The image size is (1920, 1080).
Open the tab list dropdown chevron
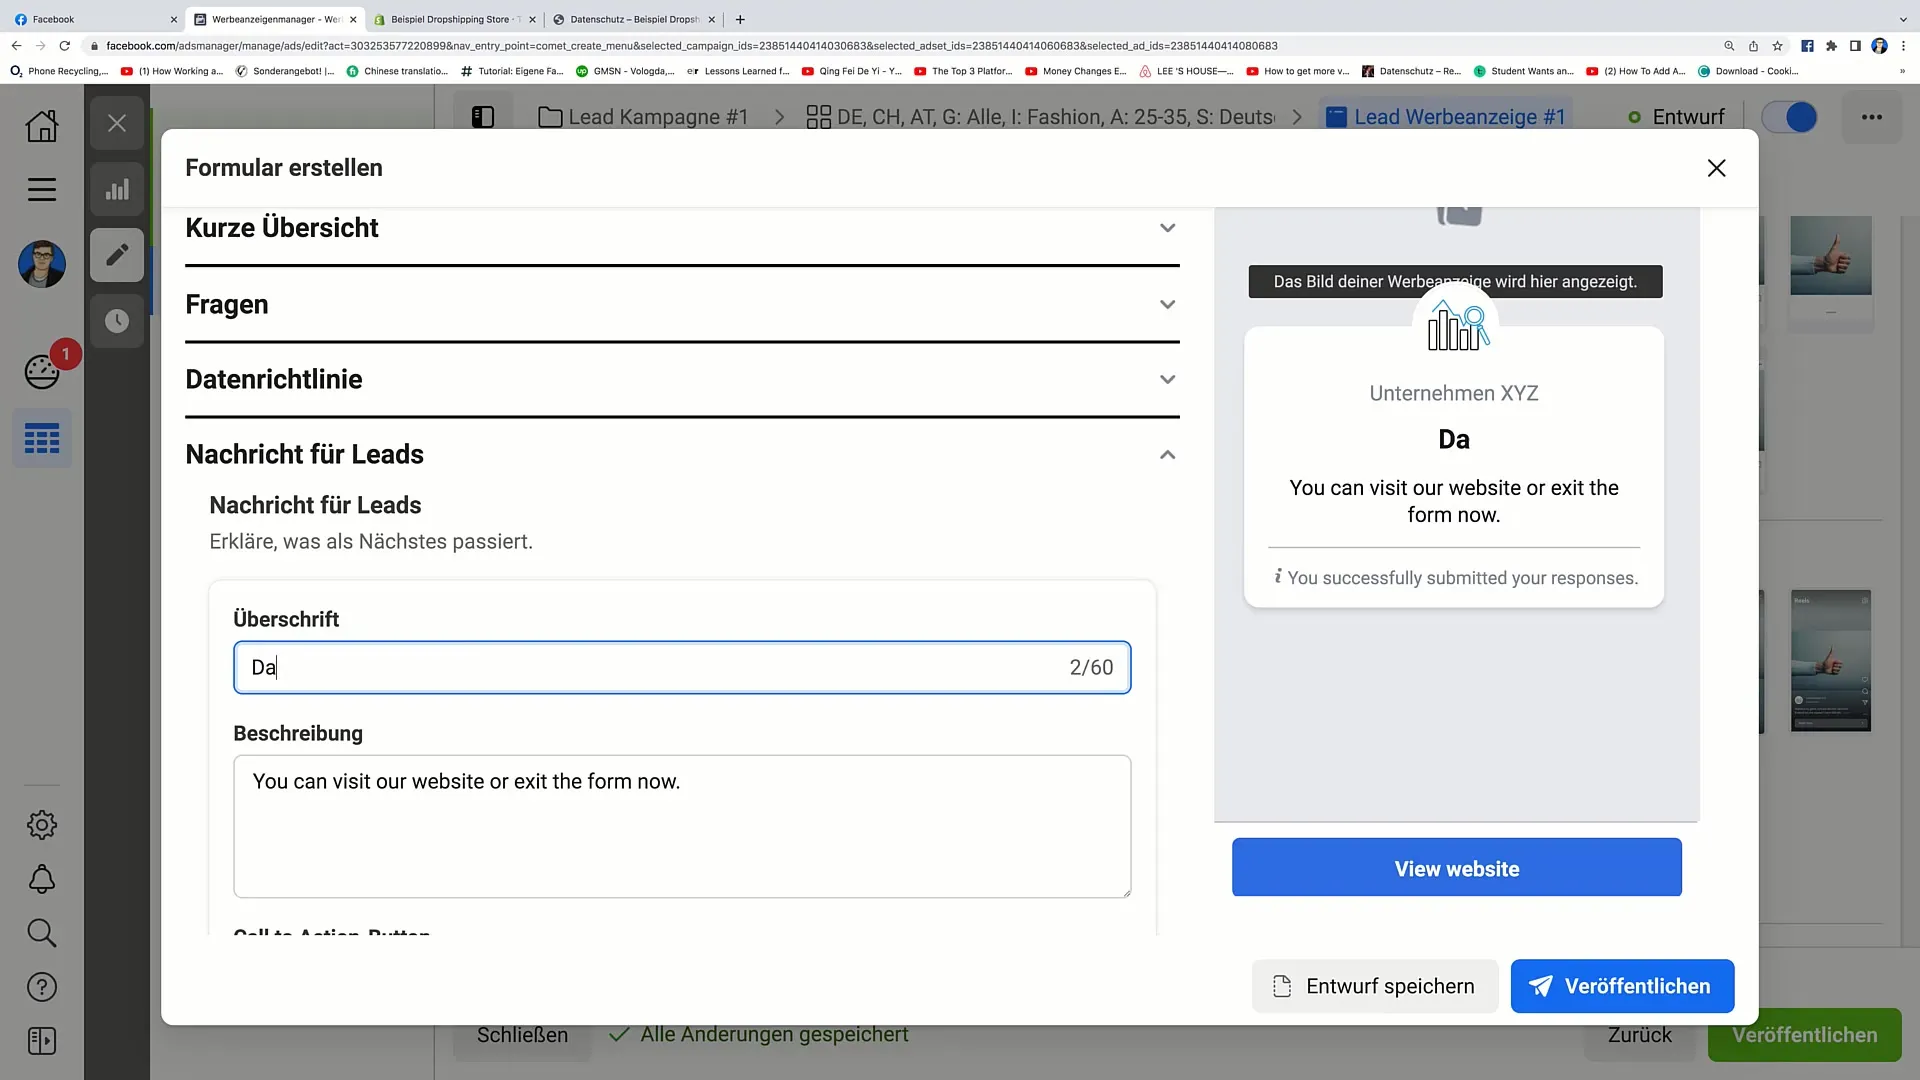point(1903,19)
